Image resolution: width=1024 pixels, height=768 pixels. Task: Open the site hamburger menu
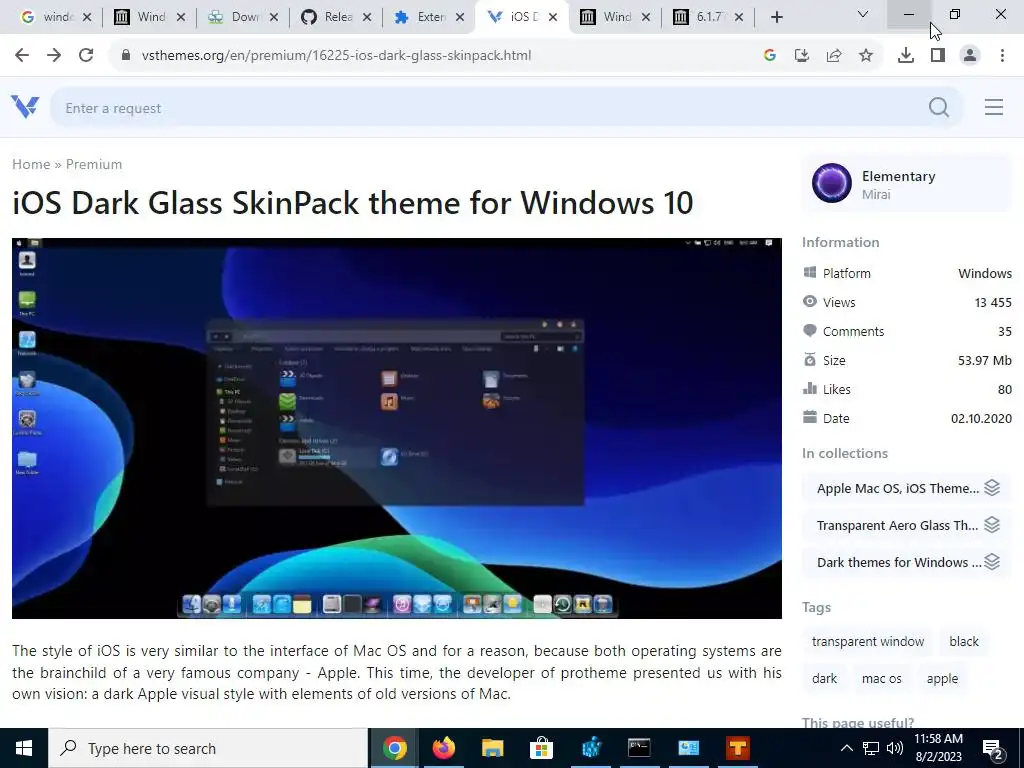pyautogui.click(x=993, y=107)
